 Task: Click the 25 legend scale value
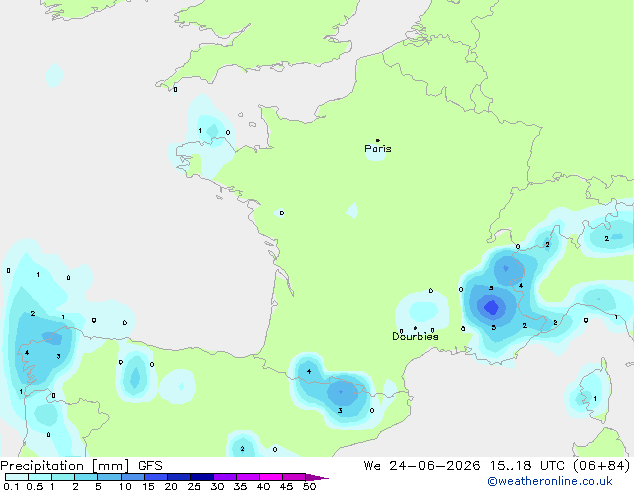194,486
